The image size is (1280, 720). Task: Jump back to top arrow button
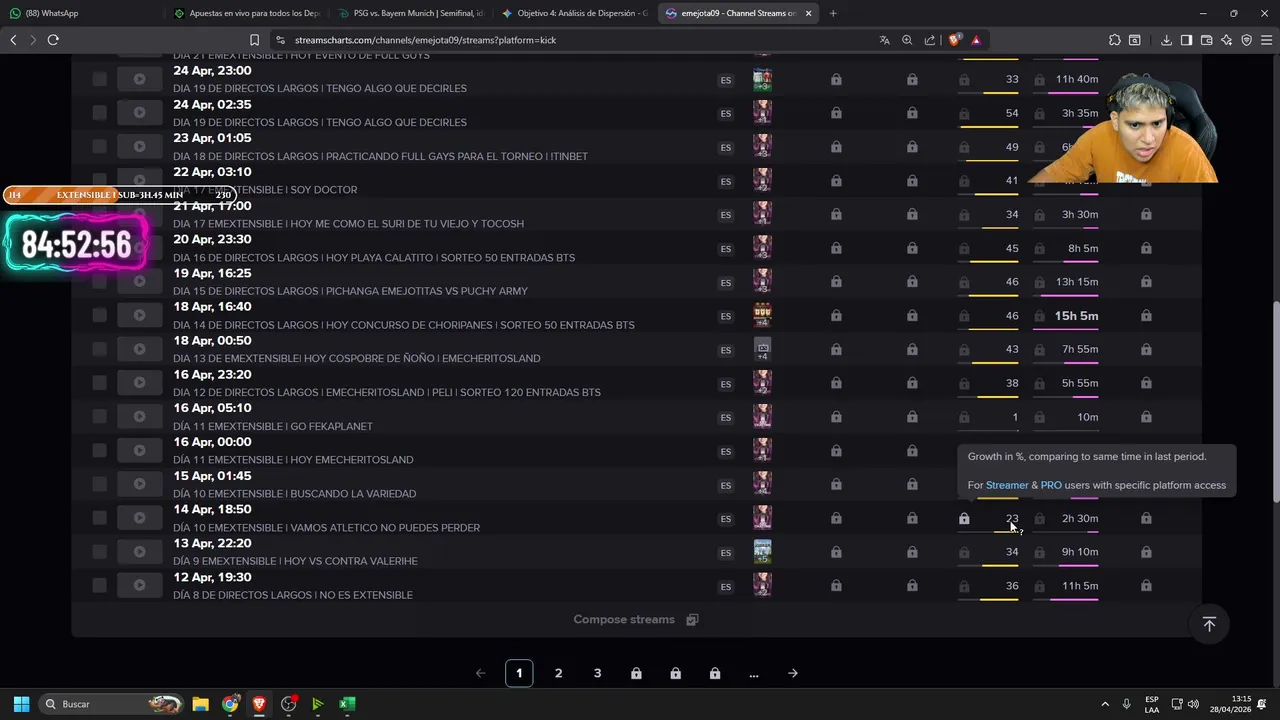1209,624
